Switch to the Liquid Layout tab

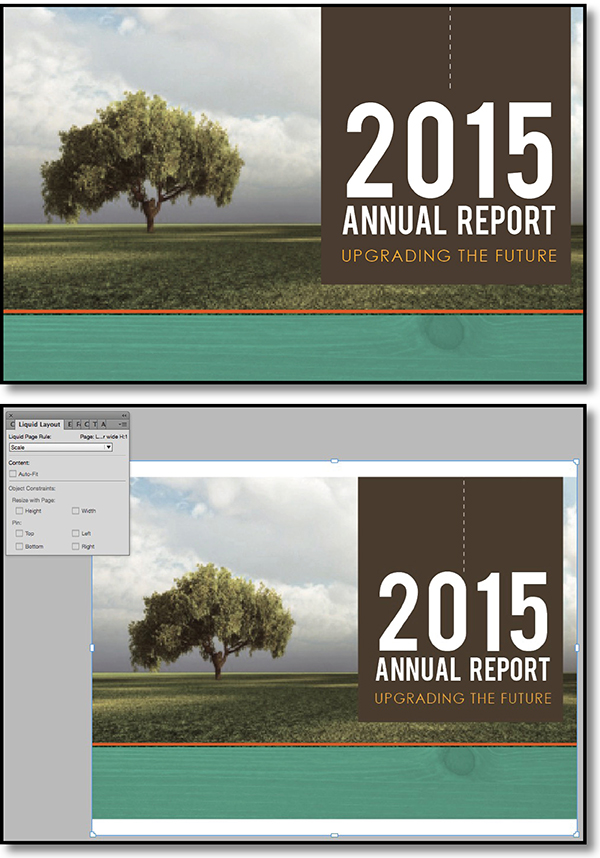click(x=39, y=425)
